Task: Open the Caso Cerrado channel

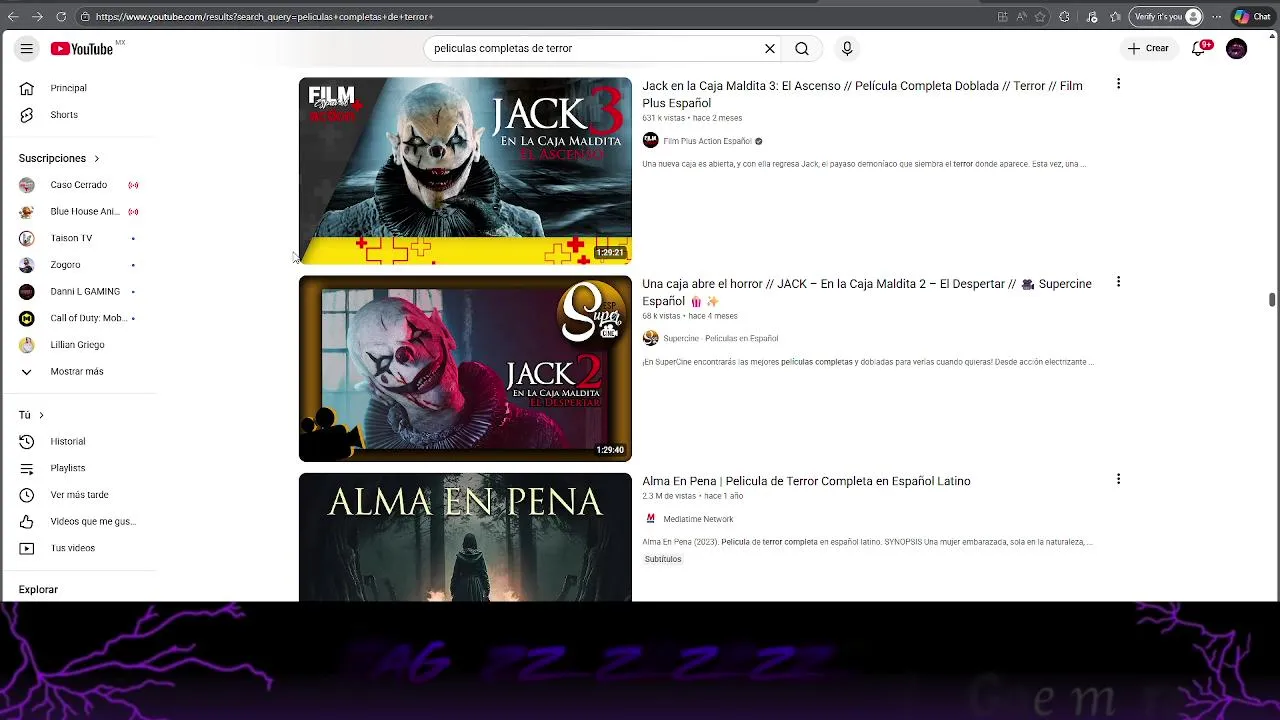Action: [x=78, y=185]
